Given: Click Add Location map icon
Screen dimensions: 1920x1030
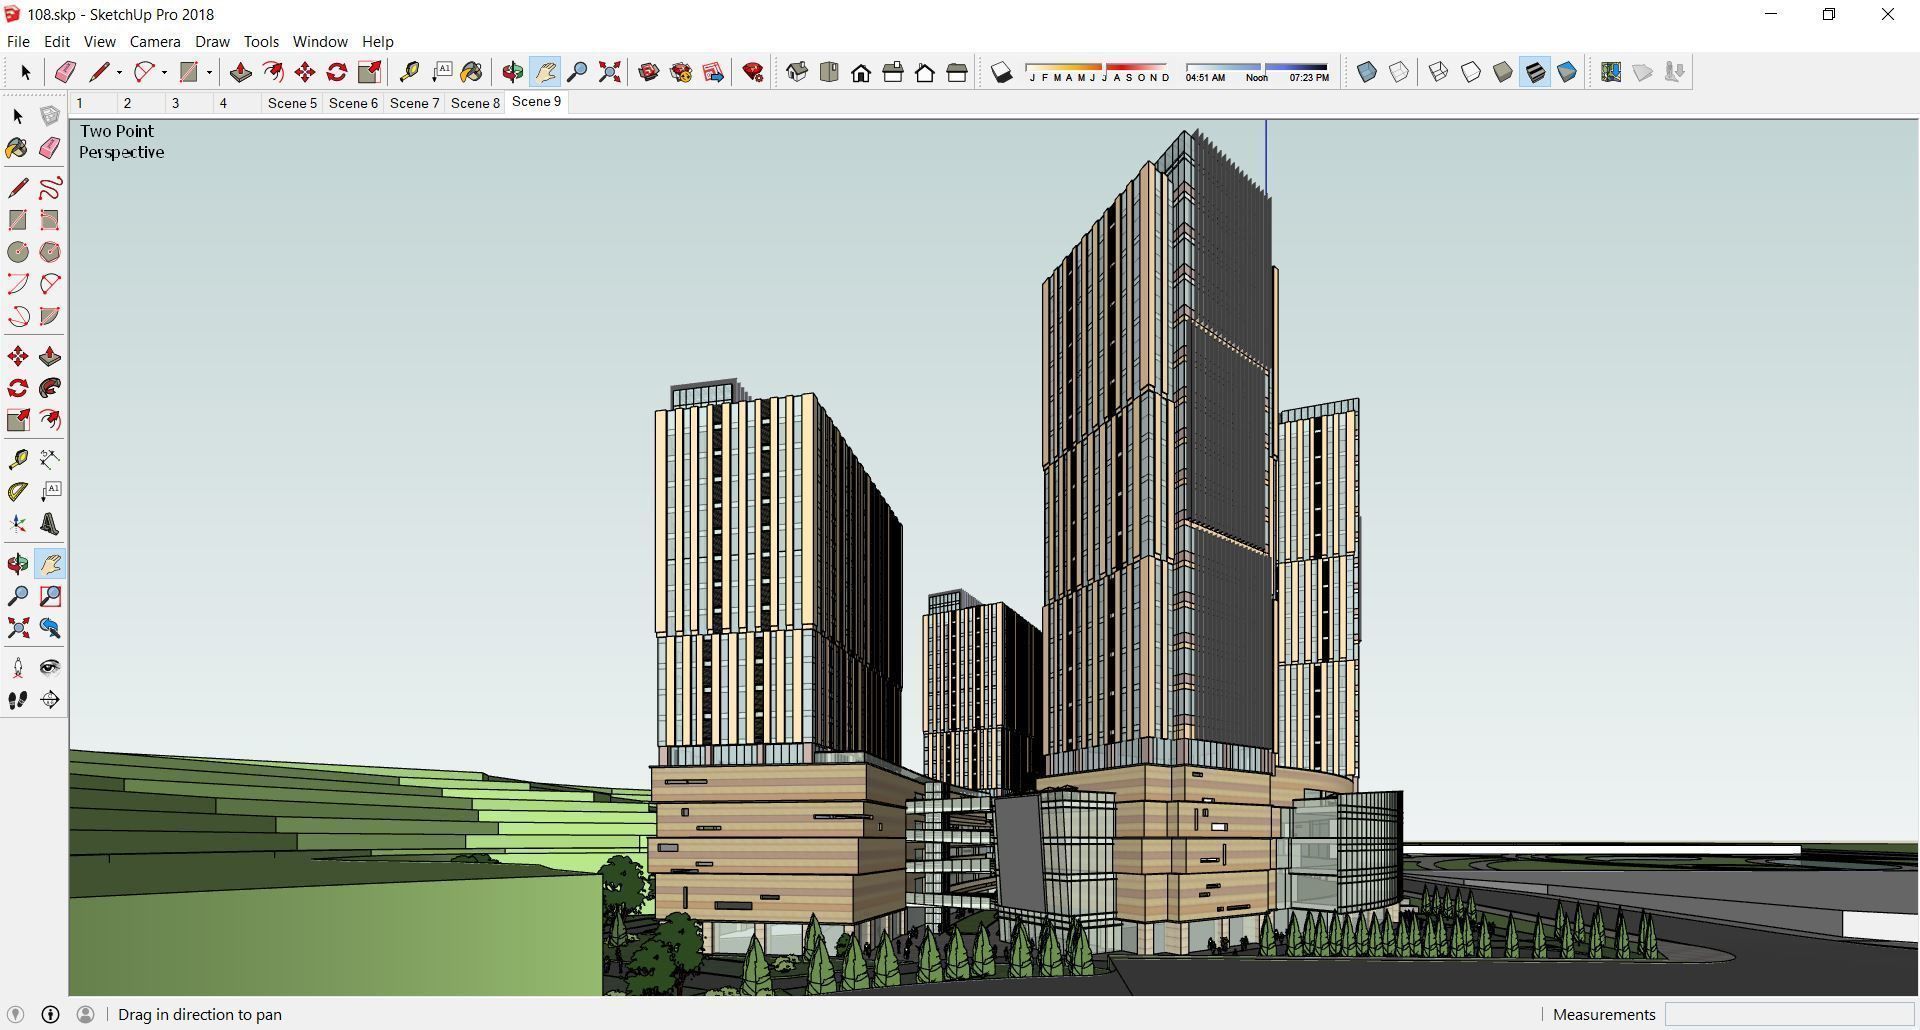Looking at the screenshot, I should click(1611, 72).
